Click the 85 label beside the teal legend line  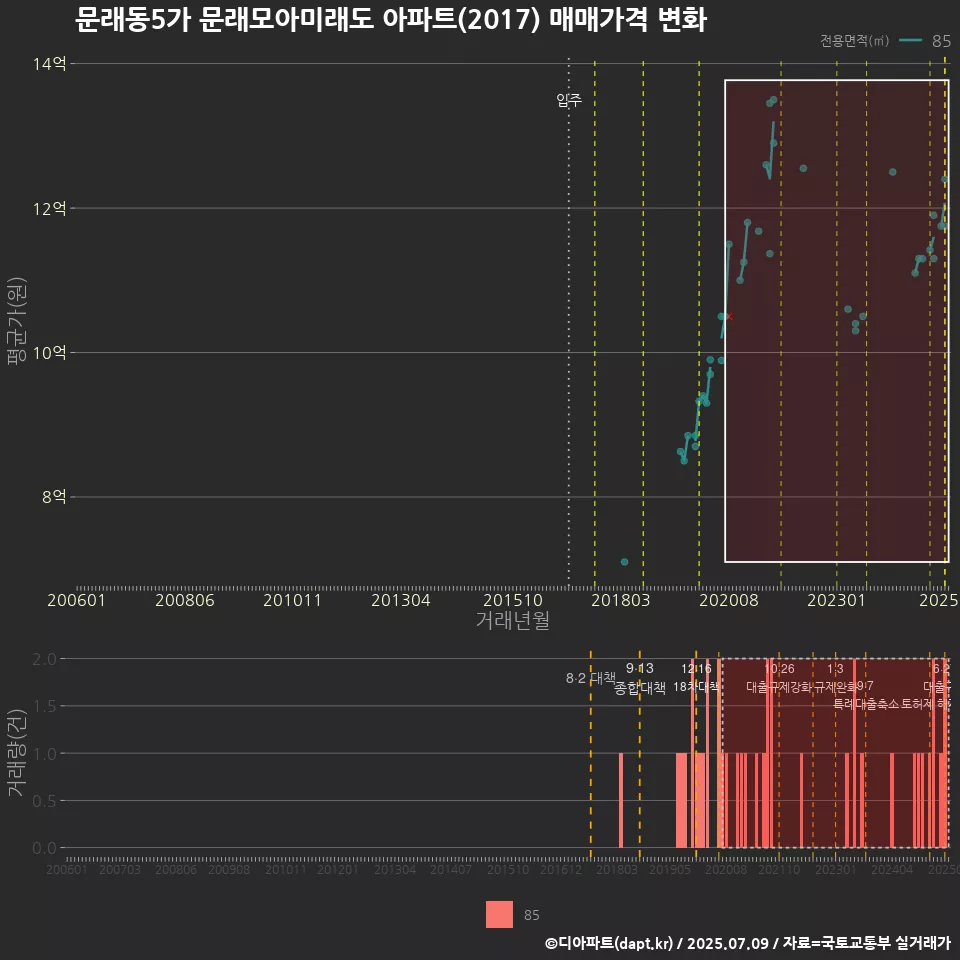(x=941, y=41)
